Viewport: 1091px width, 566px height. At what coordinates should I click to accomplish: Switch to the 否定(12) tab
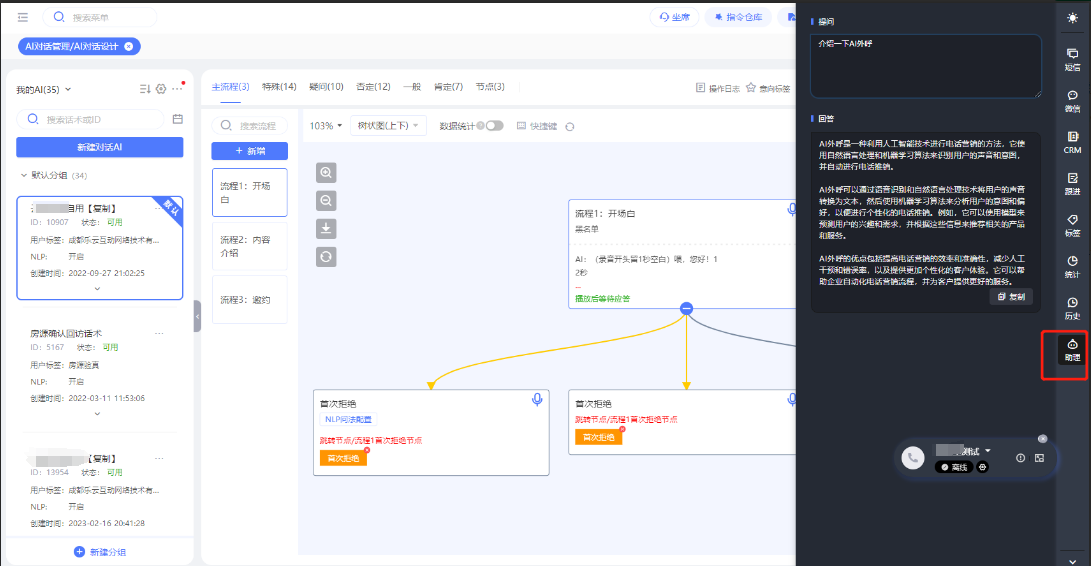(373, 87)
